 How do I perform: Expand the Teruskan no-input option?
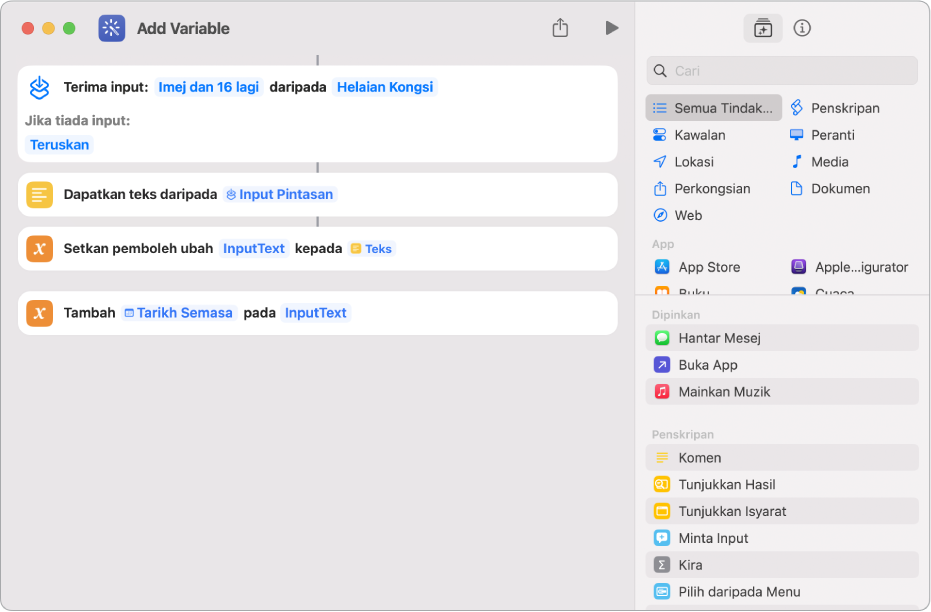point(60,144)
